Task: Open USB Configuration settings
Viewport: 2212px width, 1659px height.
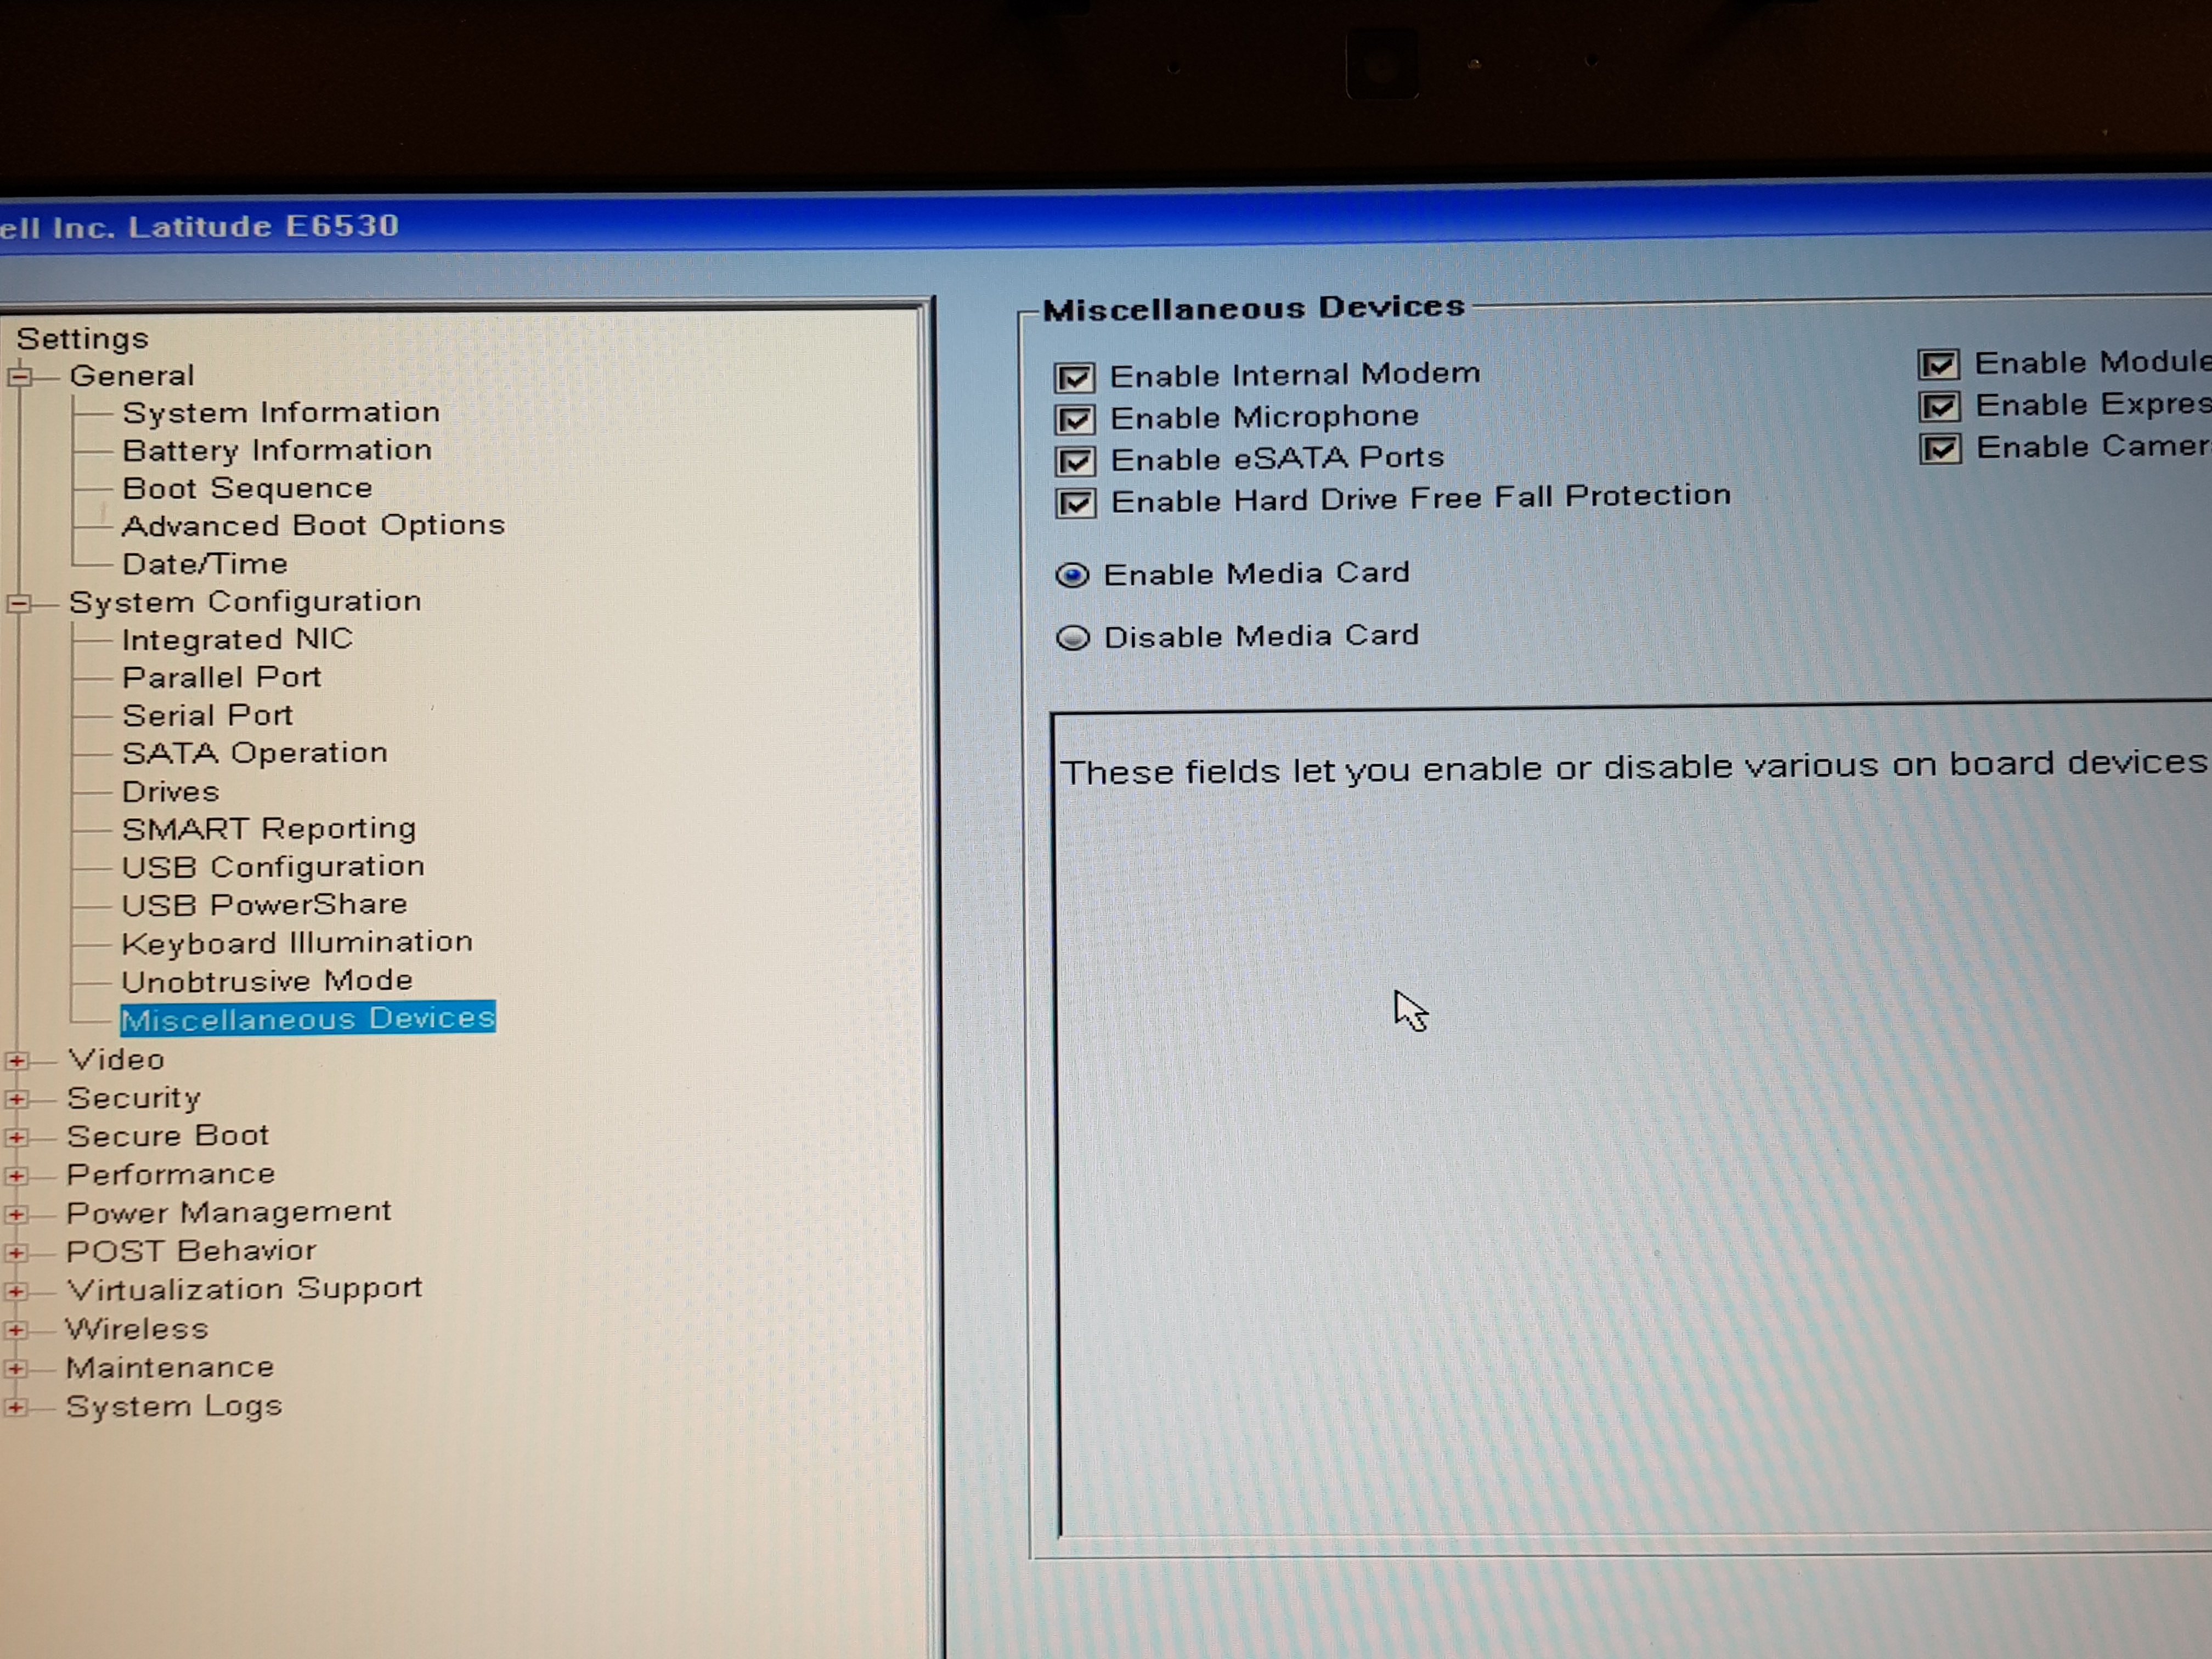Action: (273, 868)
